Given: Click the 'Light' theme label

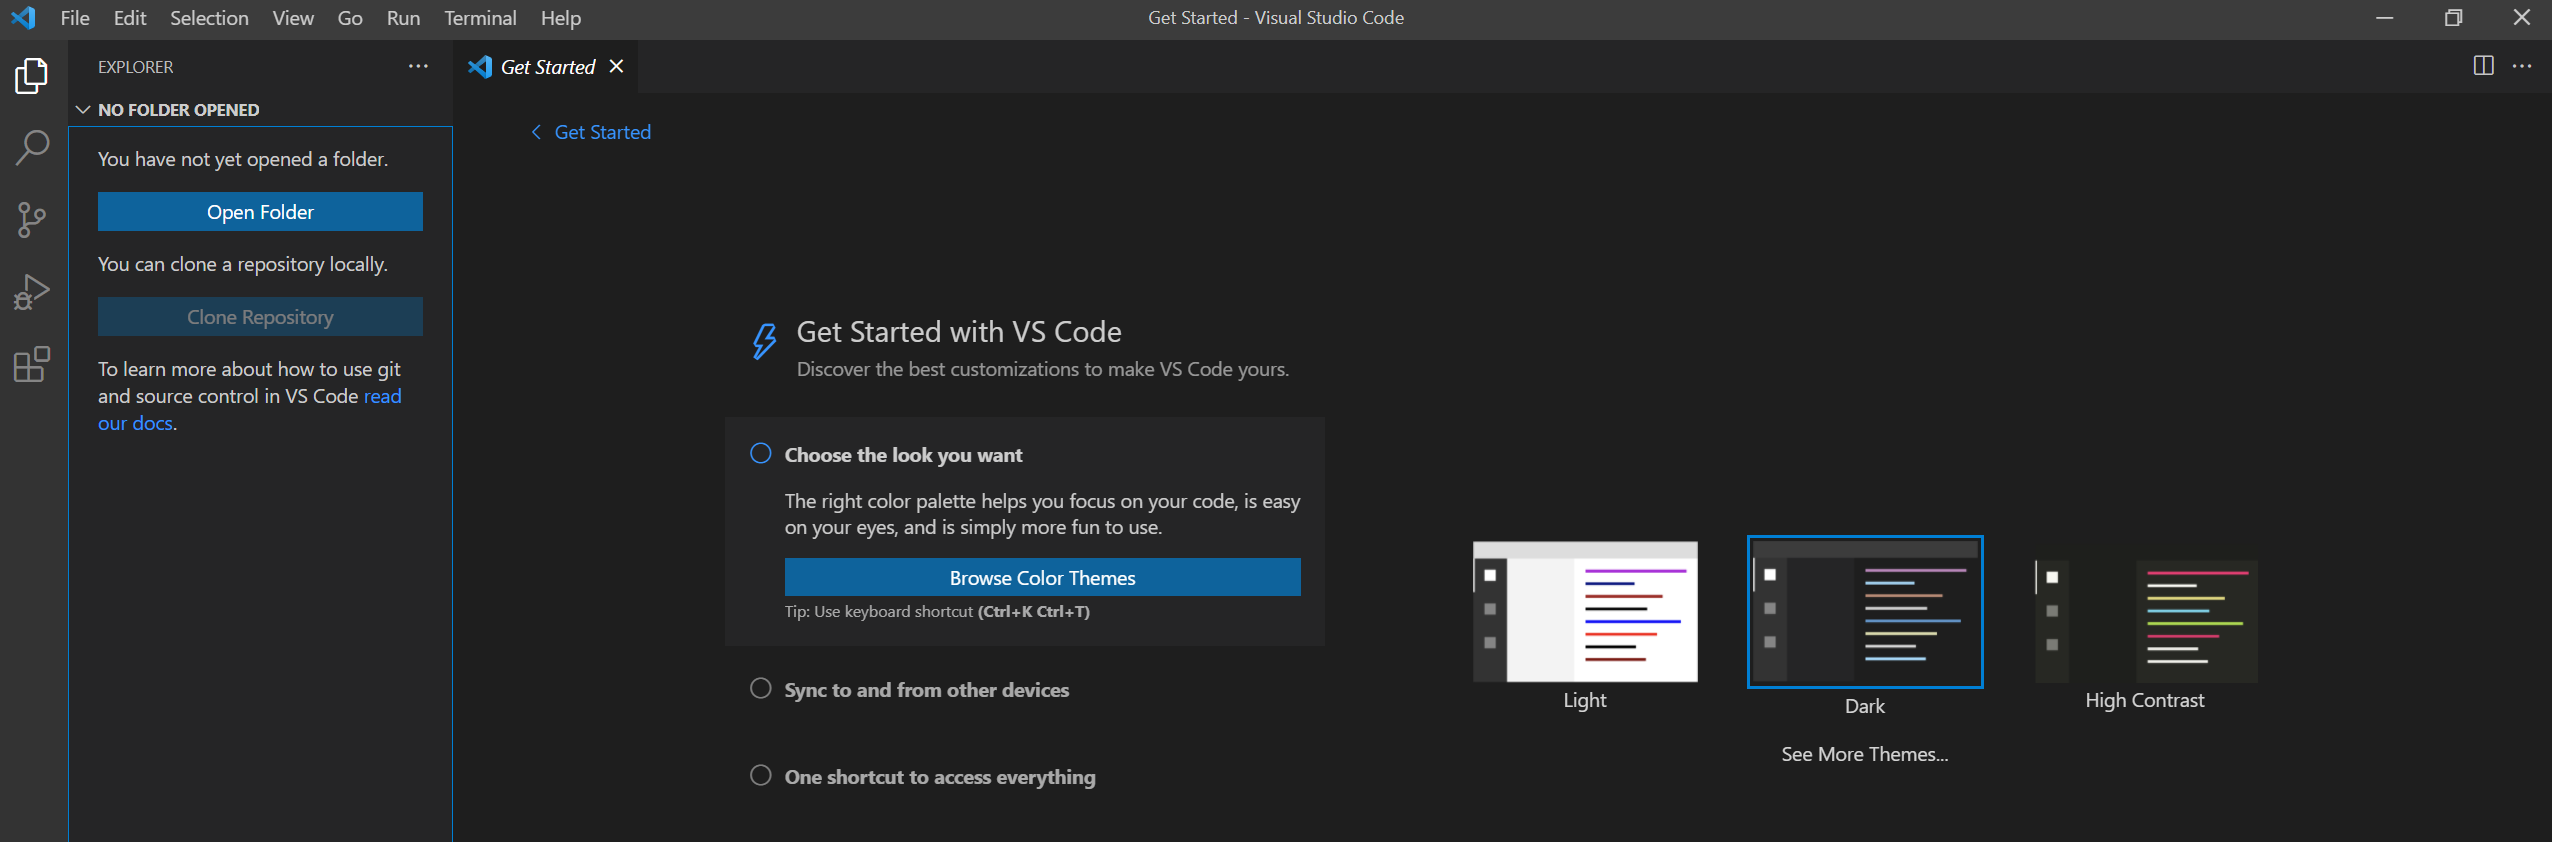Looking at the screenshot, I should (x=1585, y=700).
